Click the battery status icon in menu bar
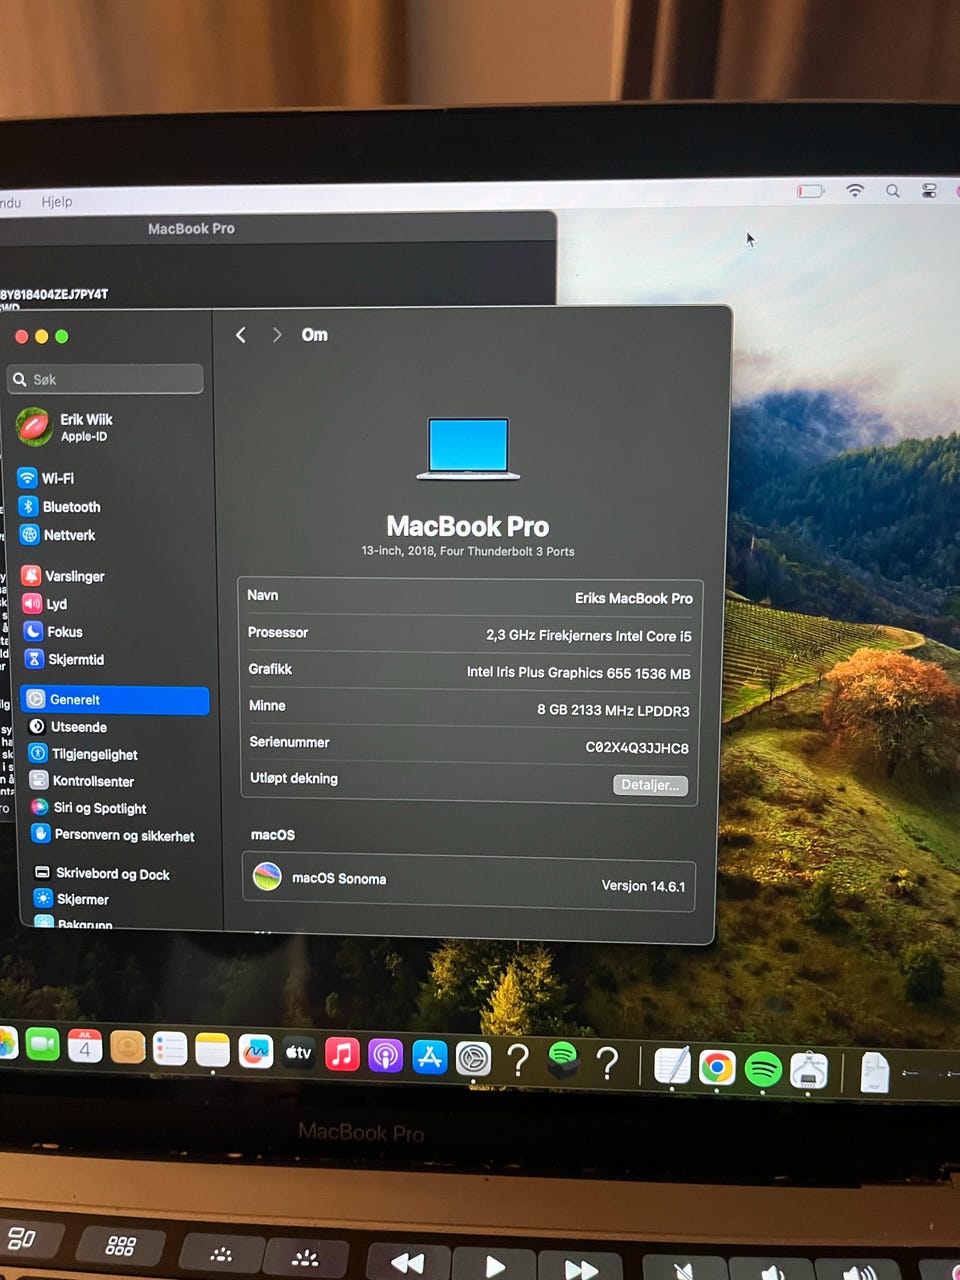The width and height of the screenshot is (960, 1280). [810, 191]
